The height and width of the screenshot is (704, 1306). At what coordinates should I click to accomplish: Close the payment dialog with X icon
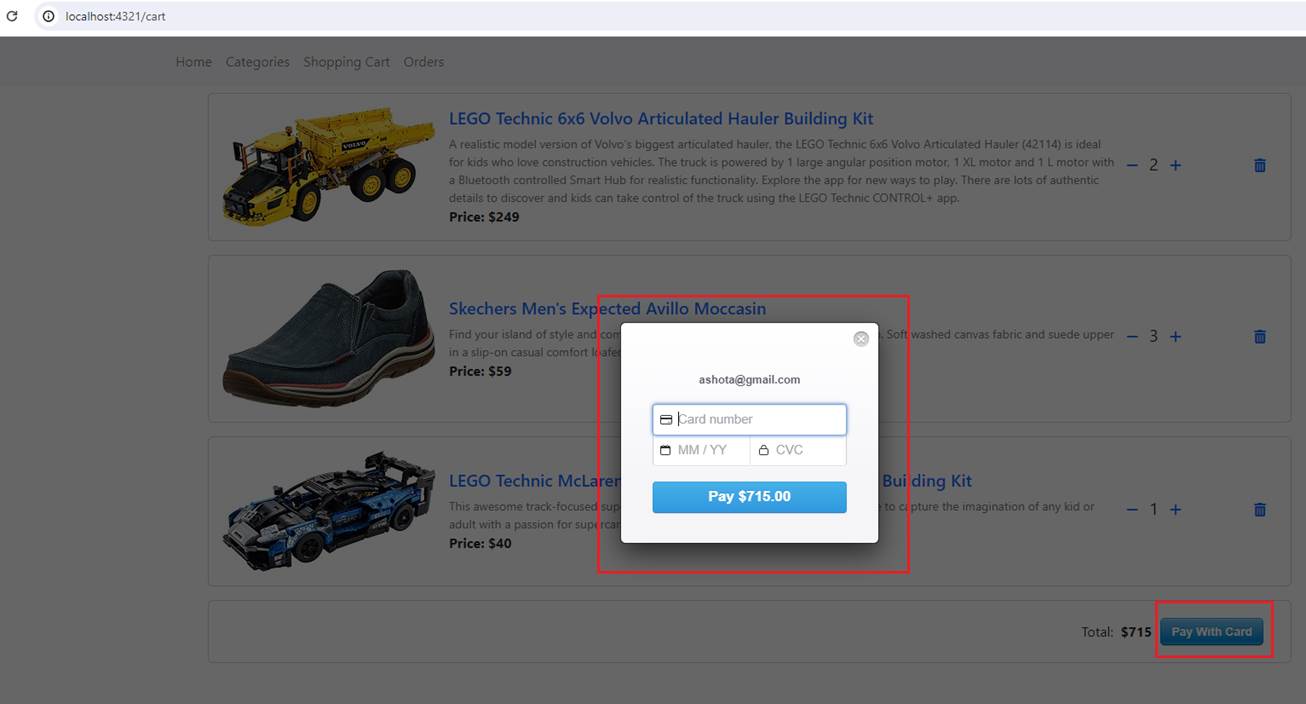click(x=861, y=339)
